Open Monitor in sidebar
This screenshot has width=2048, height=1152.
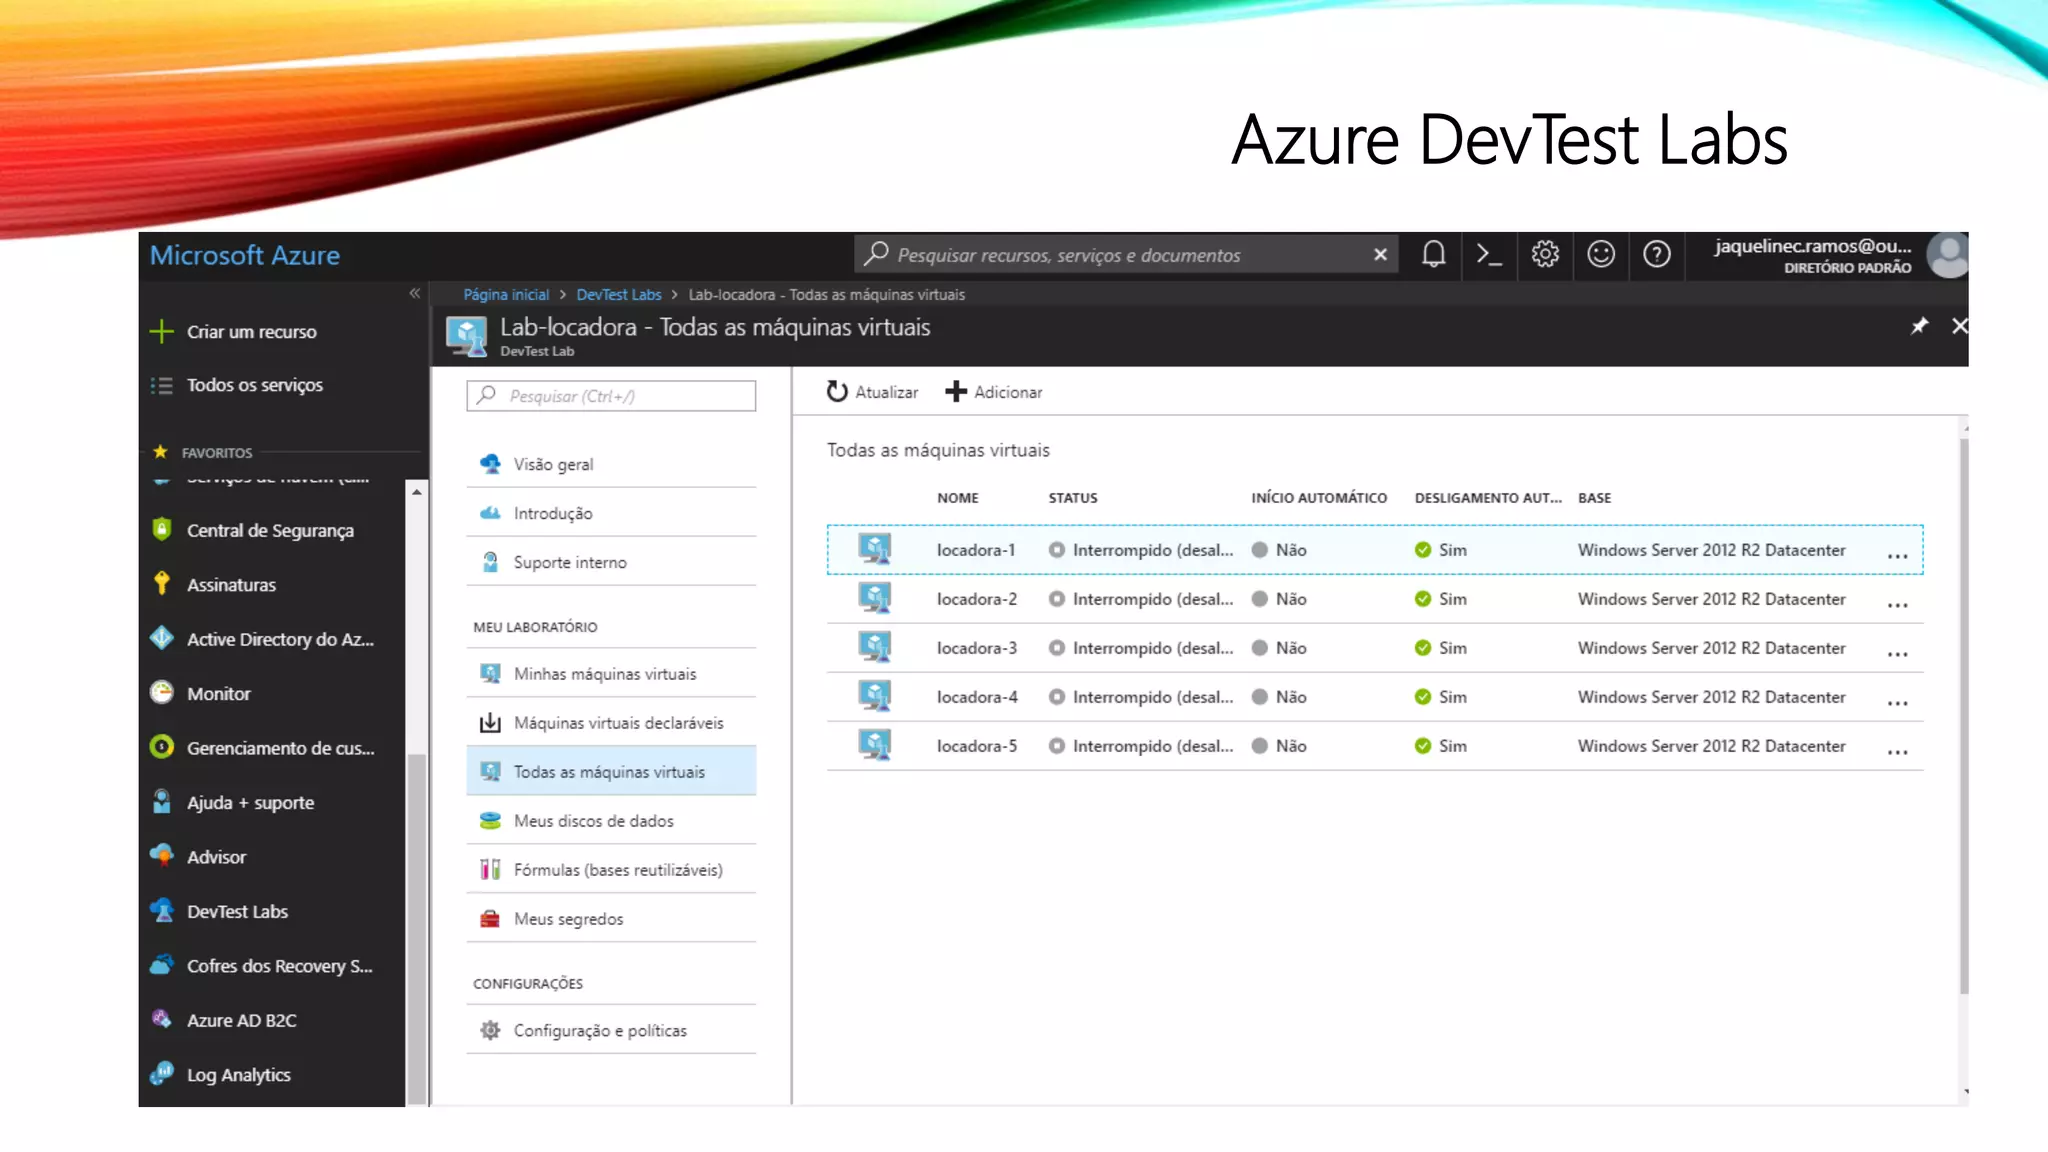click(x=218, y=693)
